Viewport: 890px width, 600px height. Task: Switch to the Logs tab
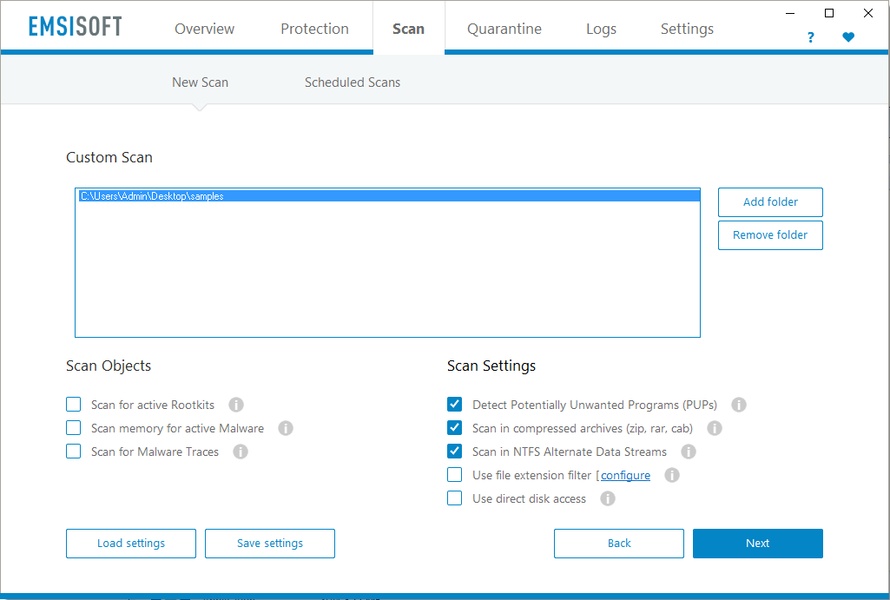tap(601, 29)
